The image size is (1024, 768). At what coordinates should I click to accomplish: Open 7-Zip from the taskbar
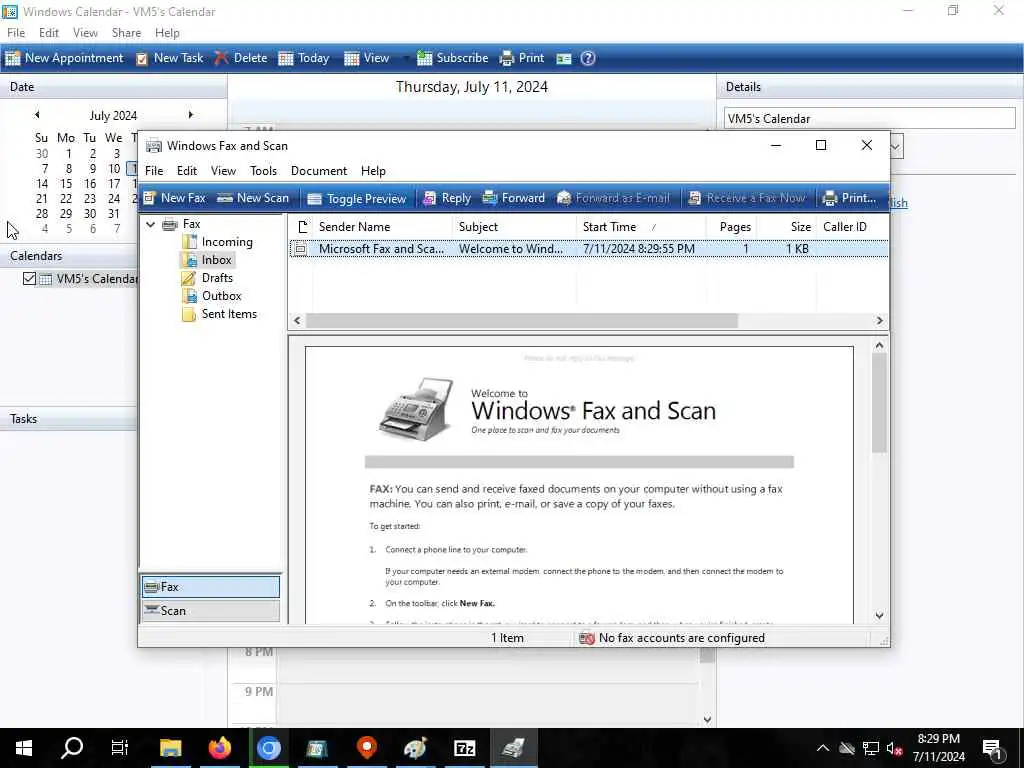coord(464,748)
